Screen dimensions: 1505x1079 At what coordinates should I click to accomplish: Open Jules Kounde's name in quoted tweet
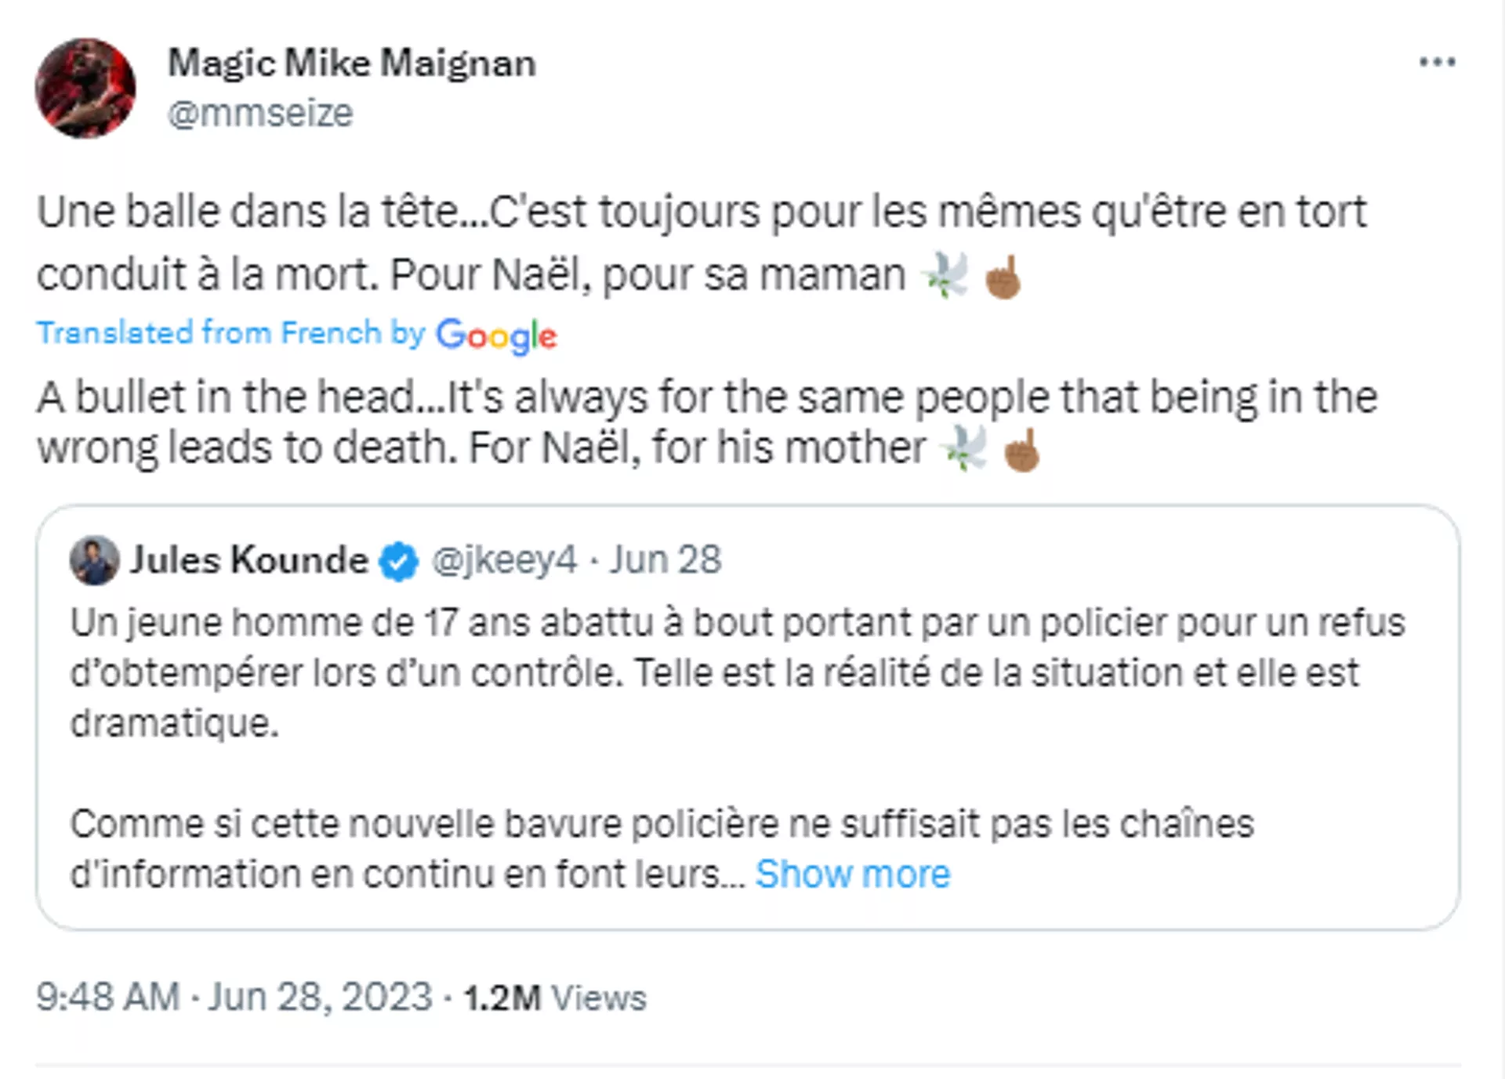click(249, 560)
